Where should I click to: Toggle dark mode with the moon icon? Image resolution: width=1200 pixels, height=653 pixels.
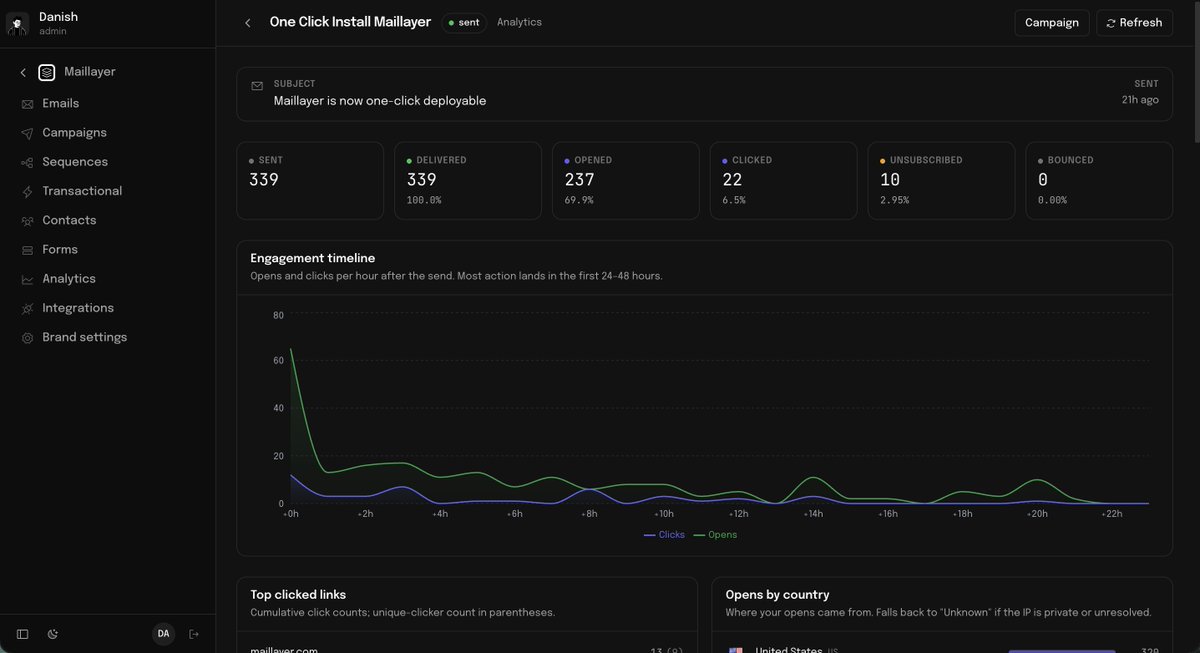53,634
